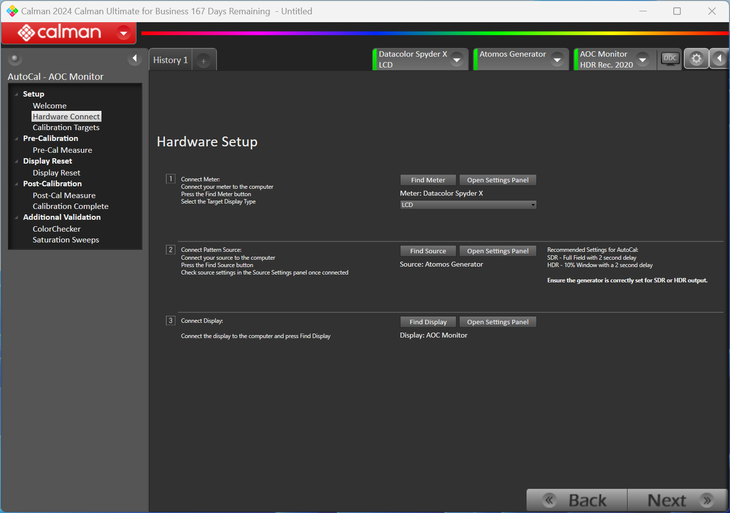
Task: Maximize the Calman window
Action: (677, 11)
